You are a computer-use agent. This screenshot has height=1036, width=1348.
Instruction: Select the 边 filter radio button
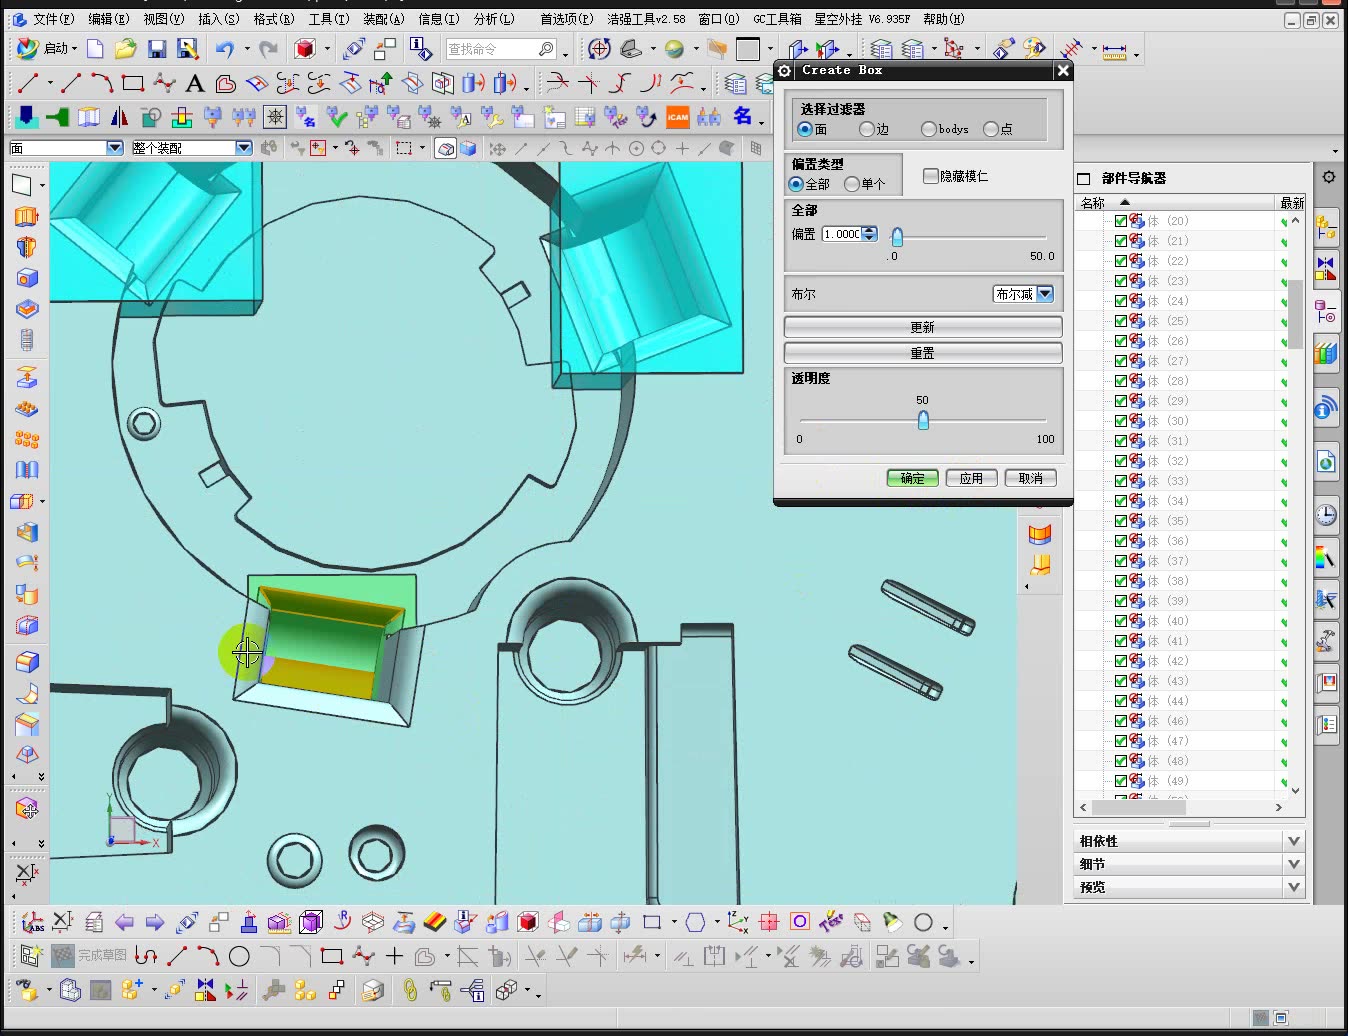pos(867,129)
